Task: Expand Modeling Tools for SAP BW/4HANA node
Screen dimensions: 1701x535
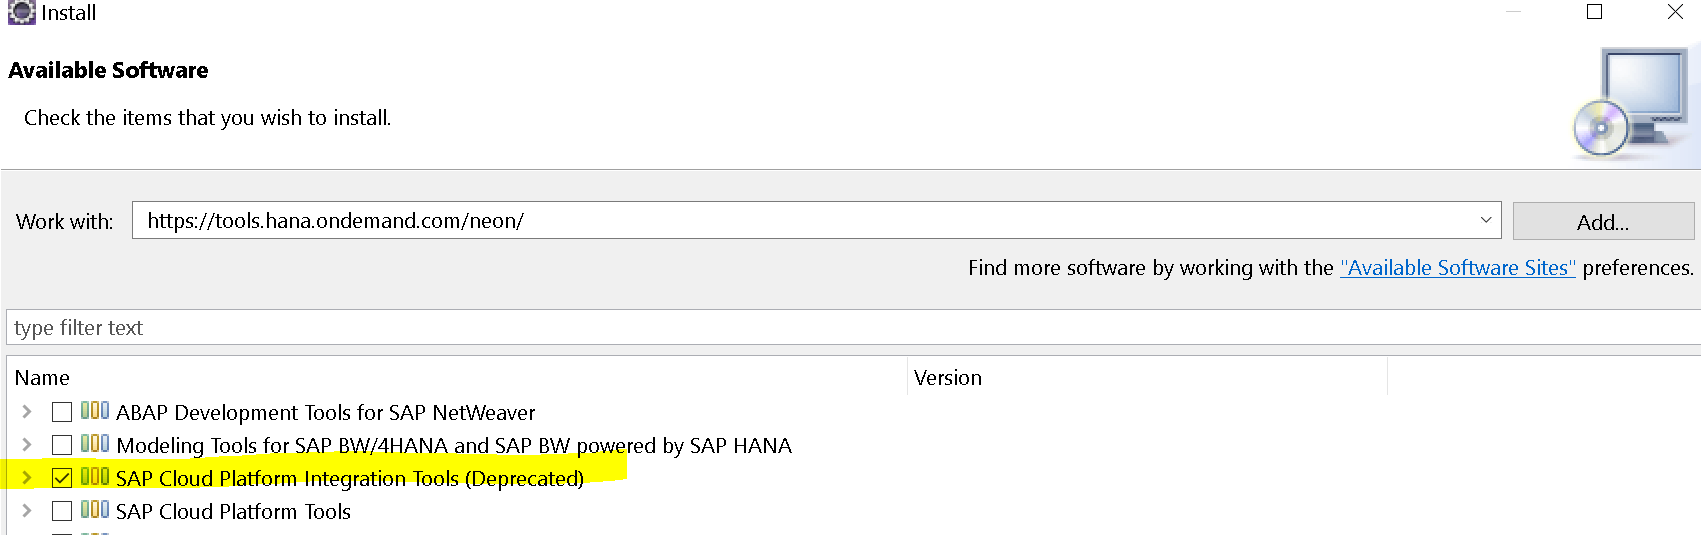Action: coord(27,444)
